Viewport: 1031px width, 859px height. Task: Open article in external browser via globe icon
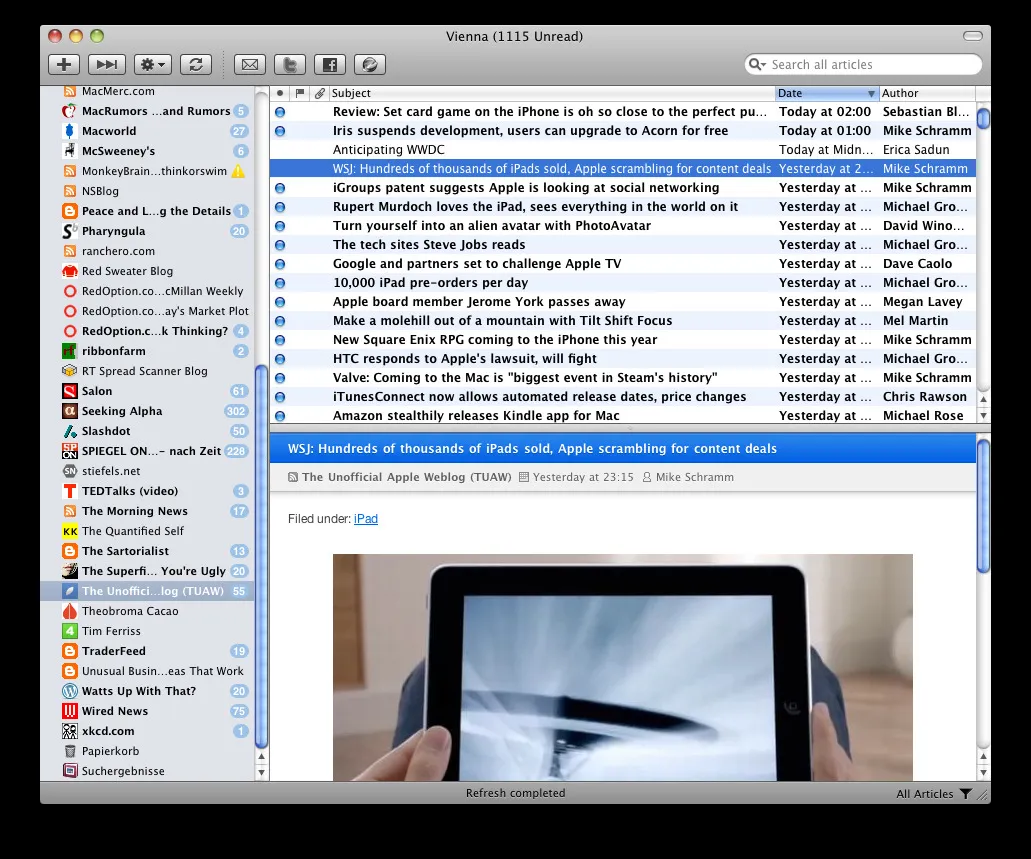tap(369, 63)
